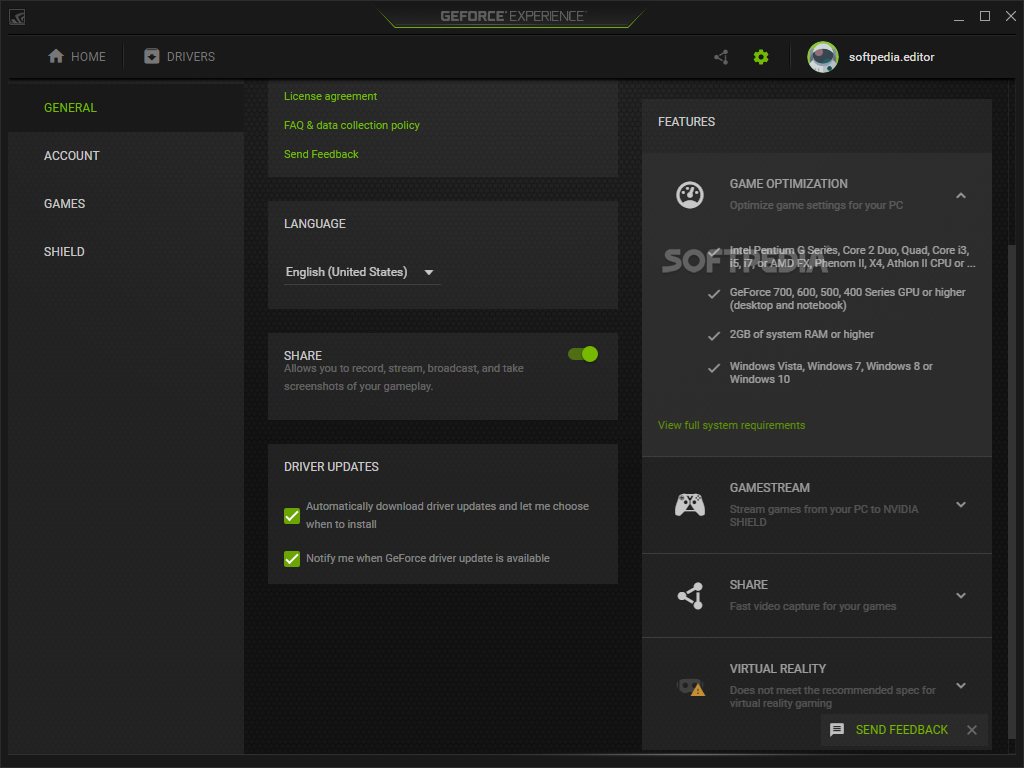Viewport: 1024px width, 768px height.
Task: Click the softpedia.editor profile avatar
Action: [823, 57]
